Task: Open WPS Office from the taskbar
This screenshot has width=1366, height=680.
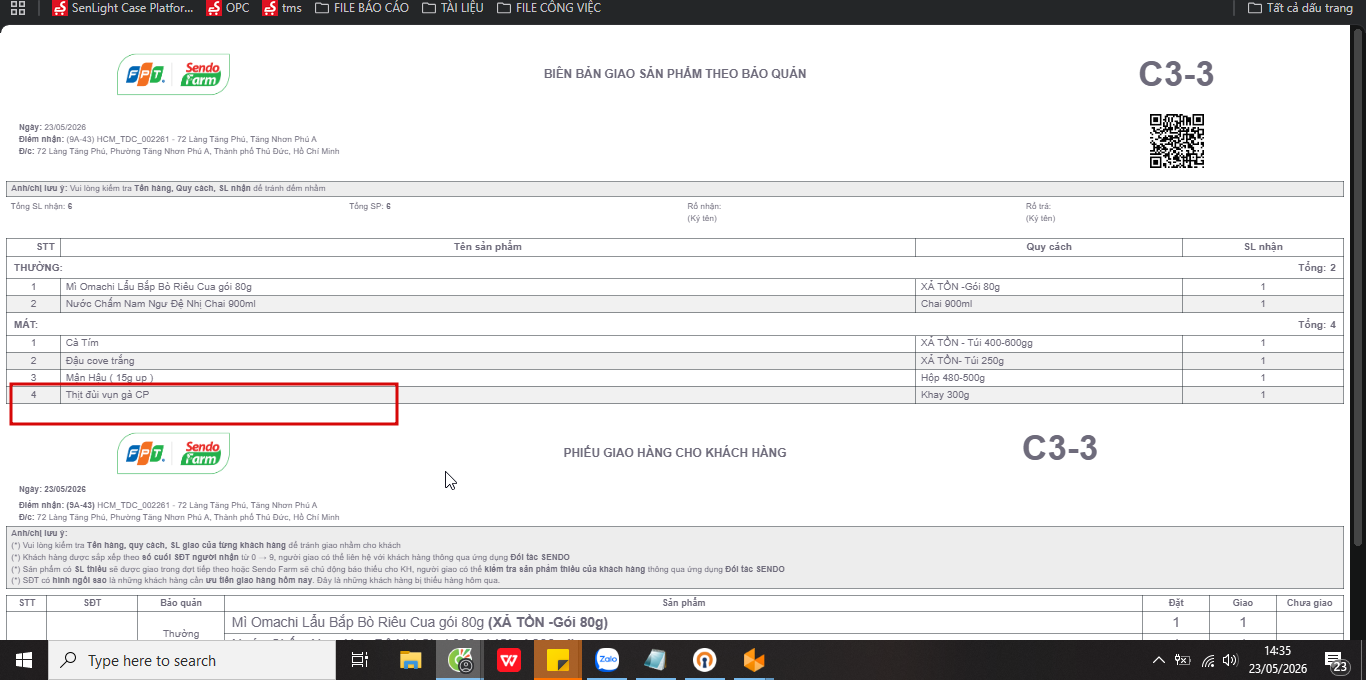Action: (x=509, y=660)
